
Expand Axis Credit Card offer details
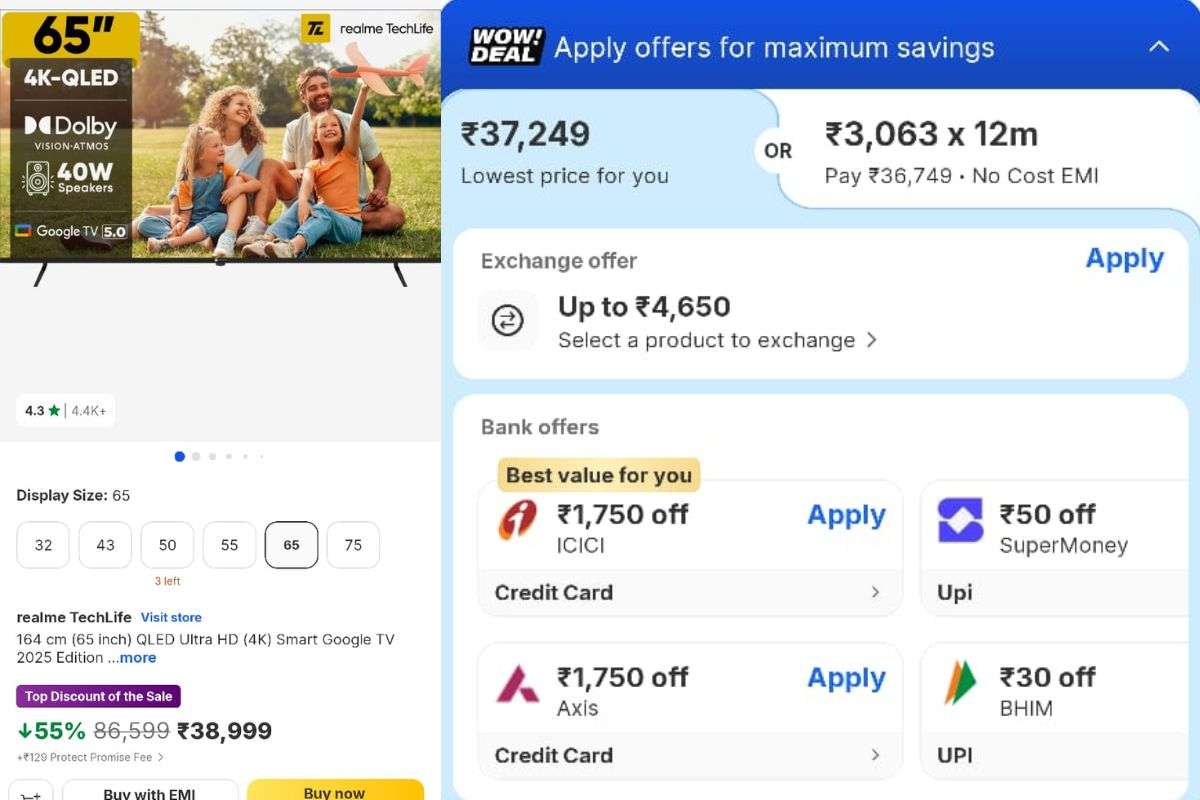point(875,755)
